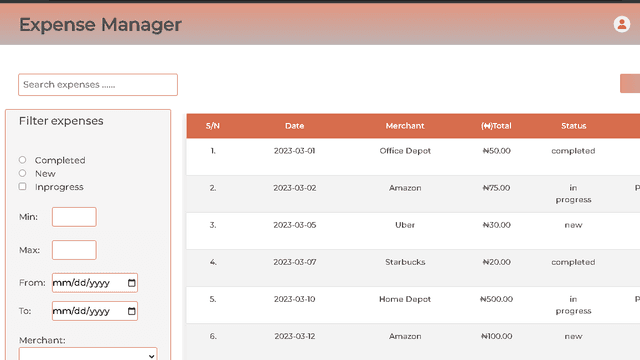640x360 pixels.
Task: Click the Max amount input
Action: 74,250
